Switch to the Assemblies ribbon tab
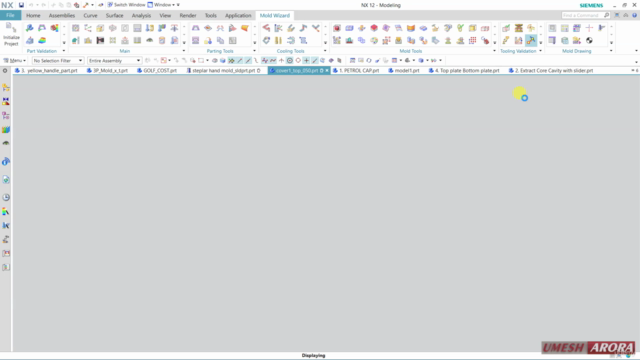The height and width of the screenshot is (360, 640). [x=62, y=16]
